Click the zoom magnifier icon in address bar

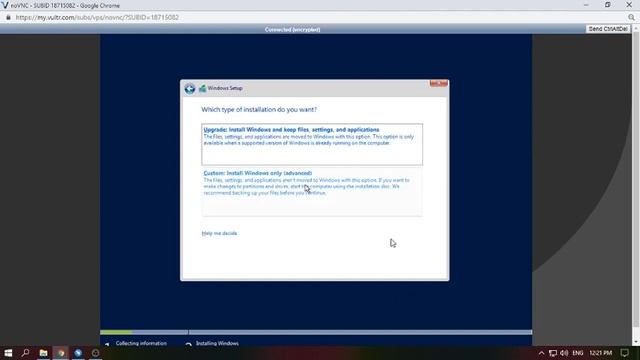[x=631, y=17]
